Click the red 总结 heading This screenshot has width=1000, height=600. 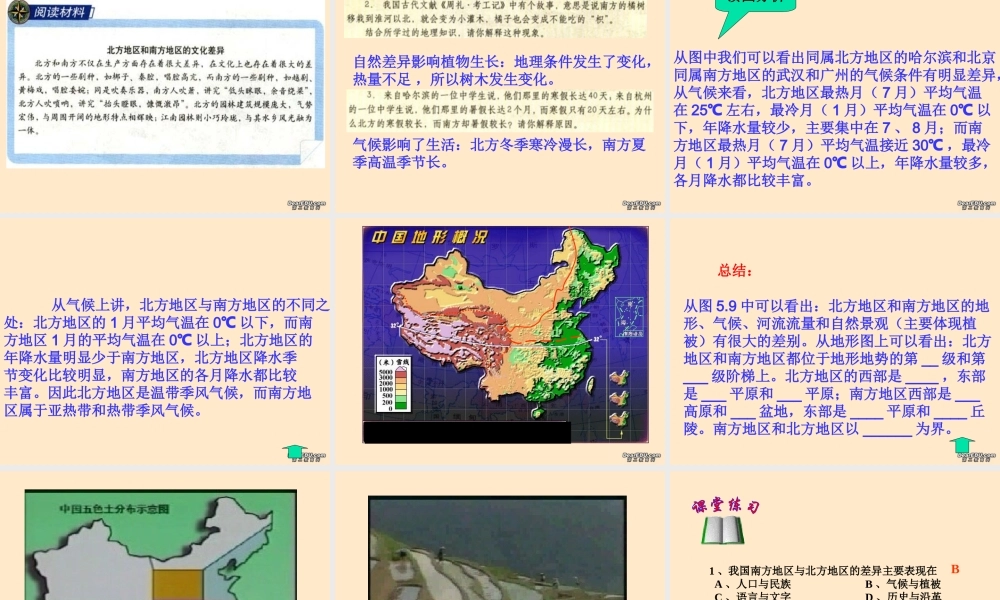tap(735, 270)
